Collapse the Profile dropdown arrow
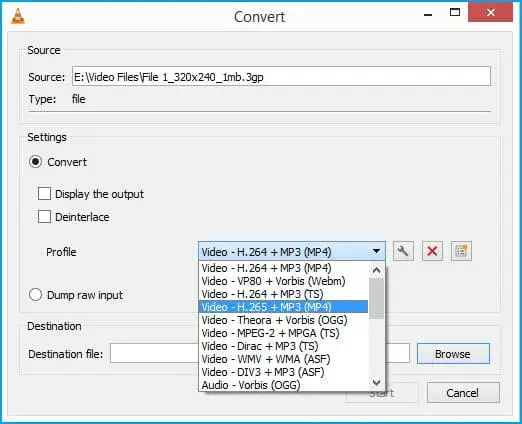Screen dimensions: 522x424 (376, 251)
